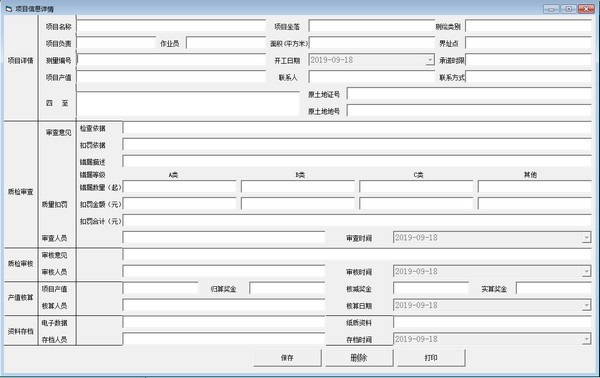The height and width of the screenshot is (378, 600).
Task: Open the 开工日期 date dropdown
Action: click(430, 60)
